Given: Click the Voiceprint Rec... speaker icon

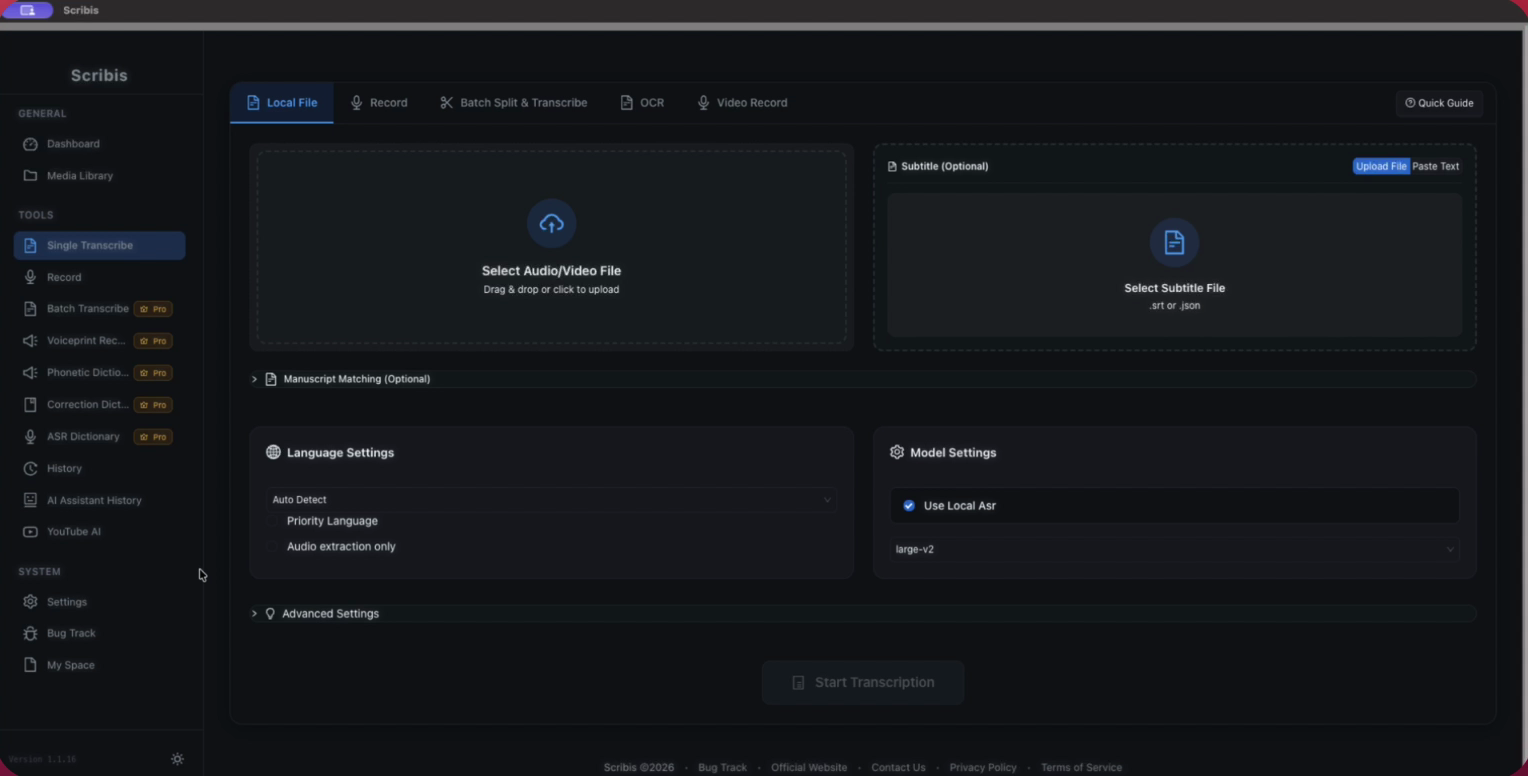Looking at the screenshot, I should 30,341.
